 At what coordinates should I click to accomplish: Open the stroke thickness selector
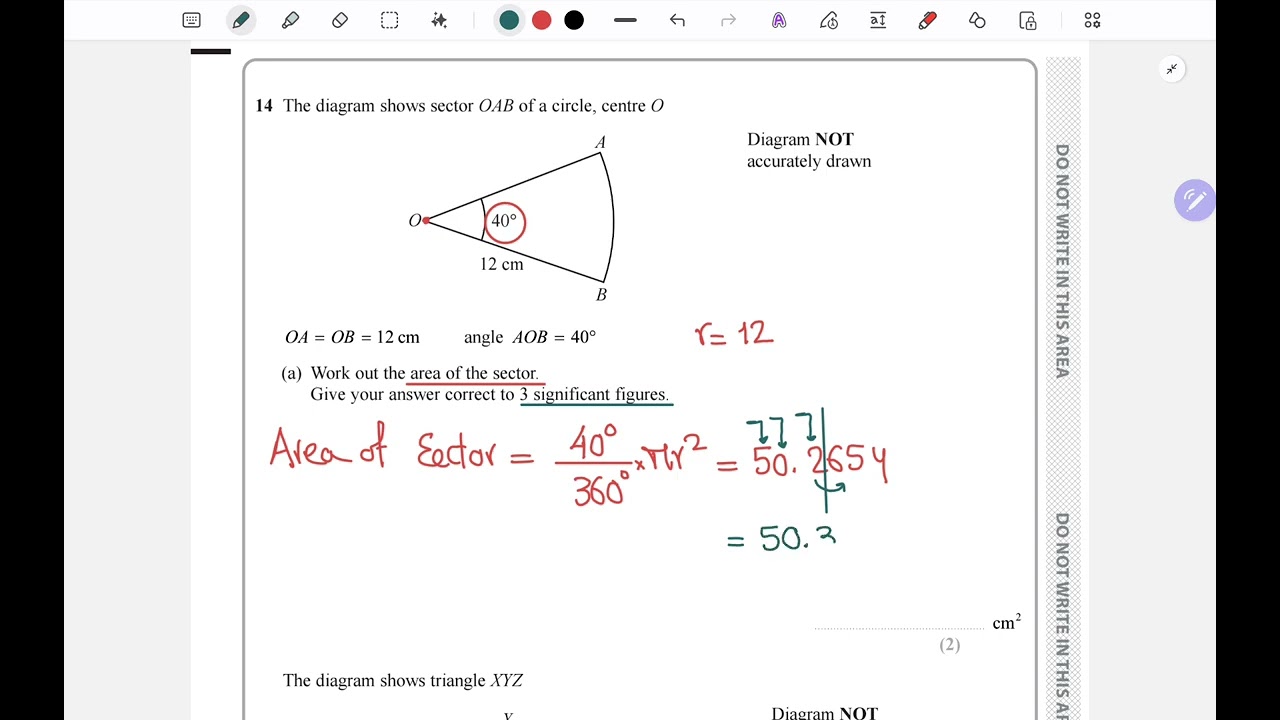[626, 20]
